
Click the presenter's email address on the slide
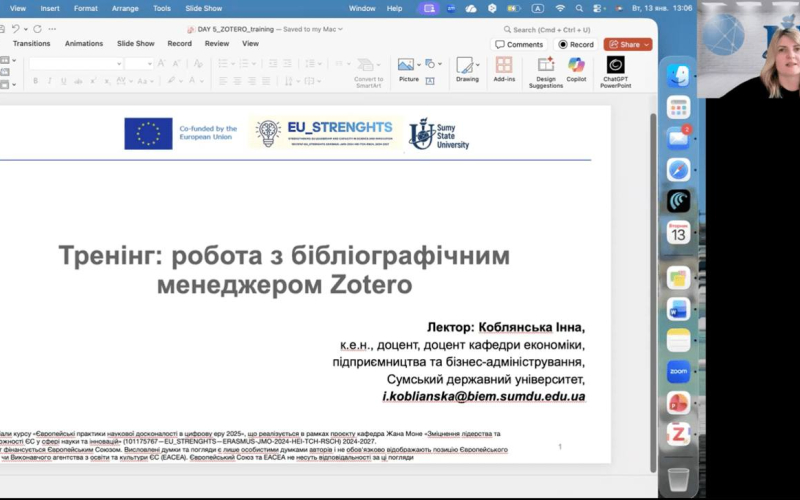click(484, 396)
